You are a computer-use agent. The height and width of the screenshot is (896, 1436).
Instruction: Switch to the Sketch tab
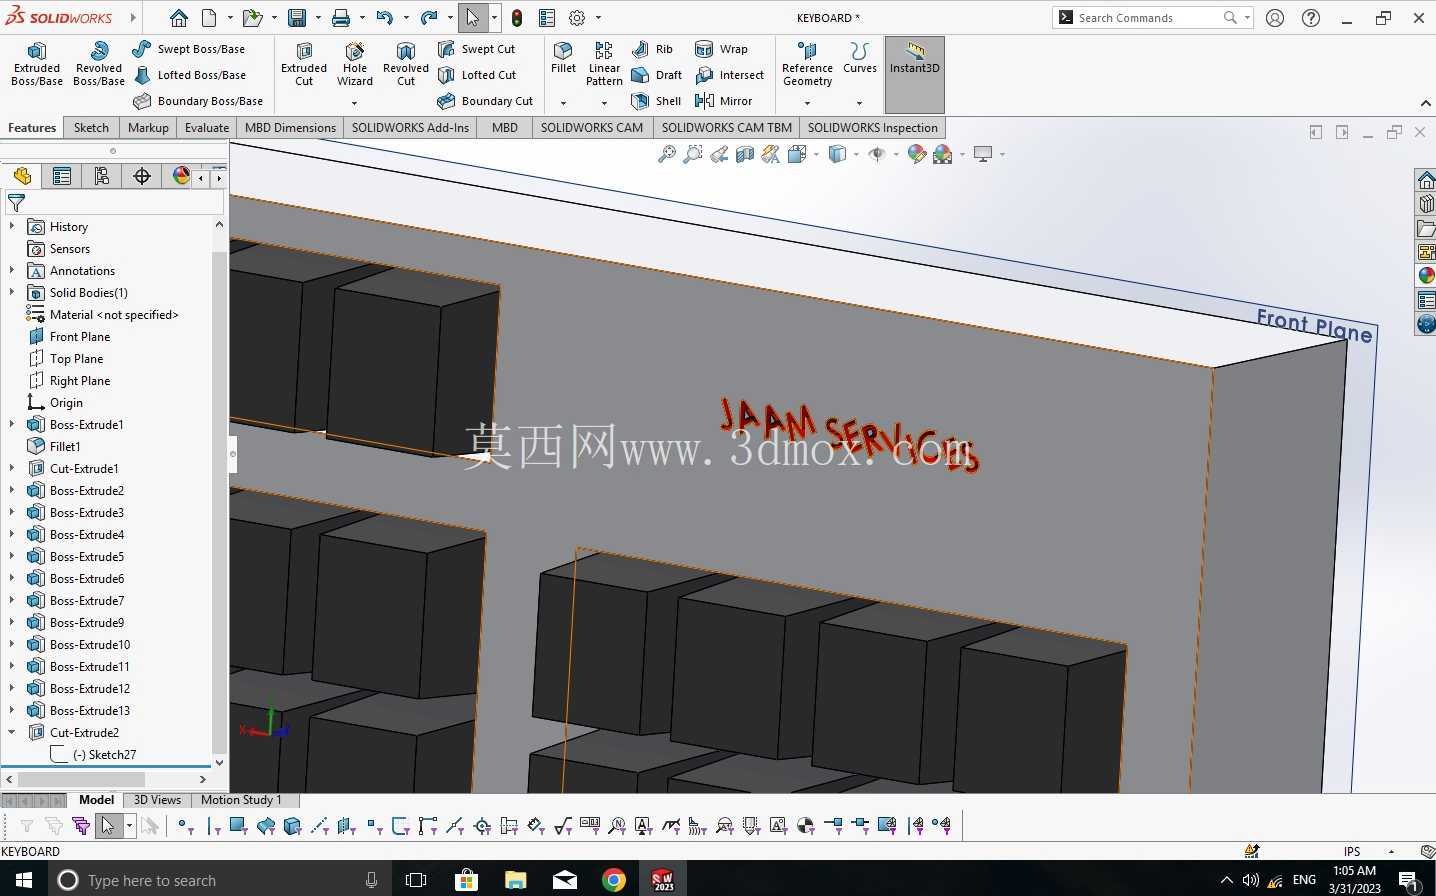[91, 128]
